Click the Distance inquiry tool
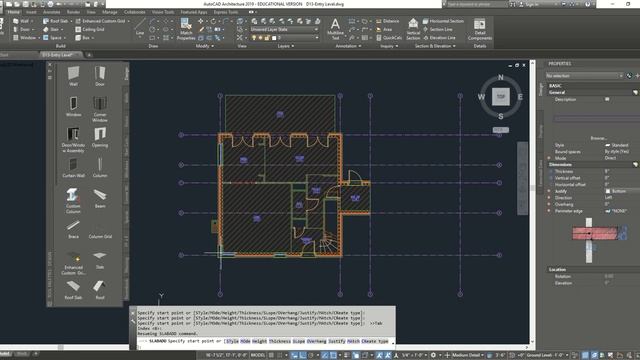The height and width of the screenshot is (360, 640). (387, 21)
